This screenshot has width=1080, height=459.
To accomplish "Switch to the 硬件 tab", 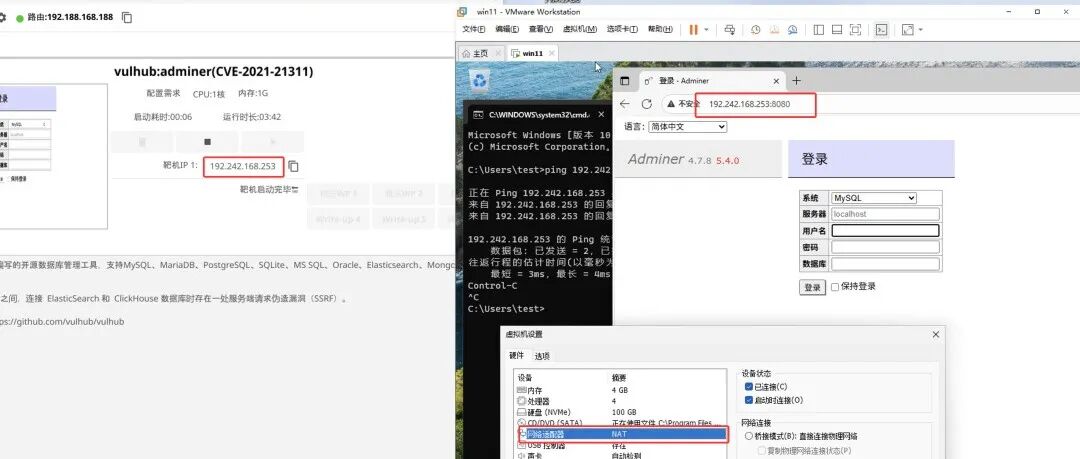I will (517, 356).
